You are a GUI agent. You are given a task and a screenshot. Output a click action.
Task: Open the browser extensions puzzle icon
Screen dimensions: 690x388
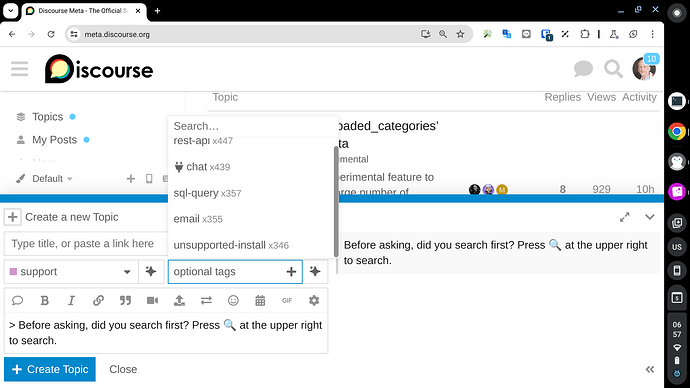[584, 34]
